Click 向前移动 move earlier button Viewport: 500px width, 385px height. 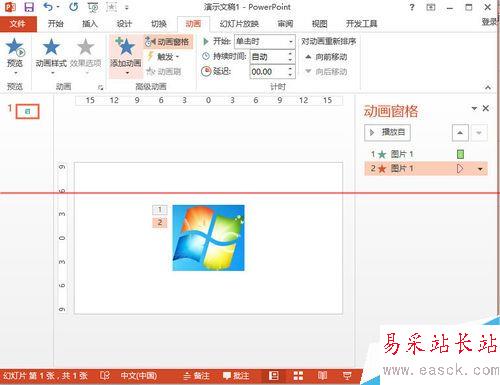coord(326,57)
